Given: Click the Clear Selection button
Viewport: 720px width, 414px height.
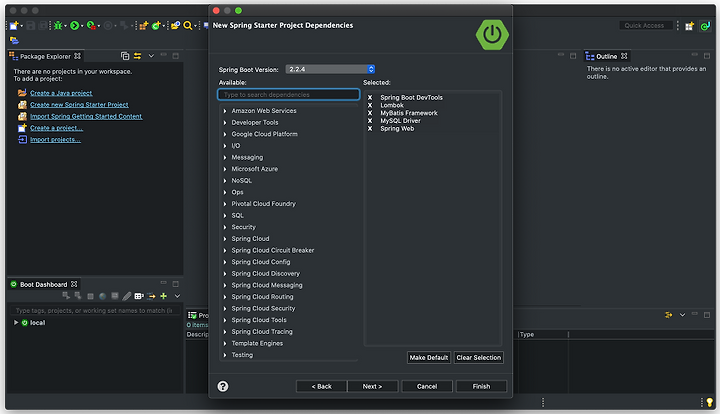Looking at the screenshot, I should click(x=478, y=358).
